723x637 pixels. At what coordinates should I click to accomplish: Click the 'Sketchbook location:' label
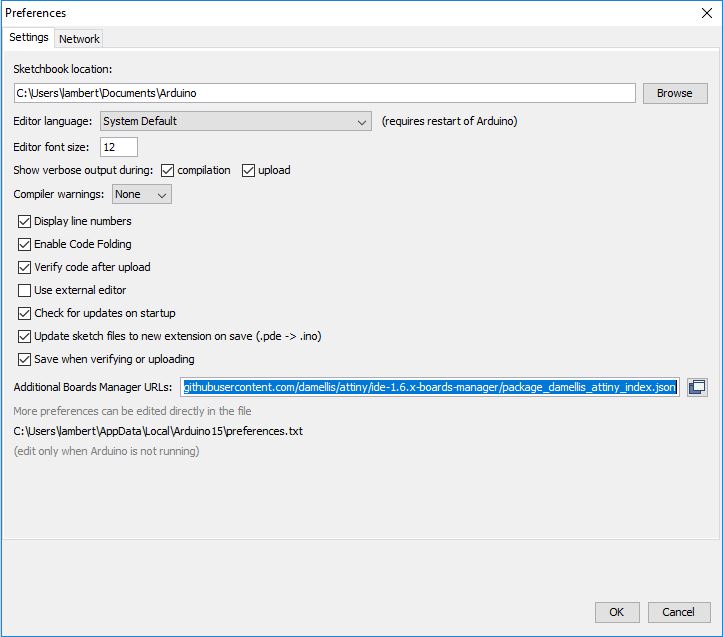point(63,69)
